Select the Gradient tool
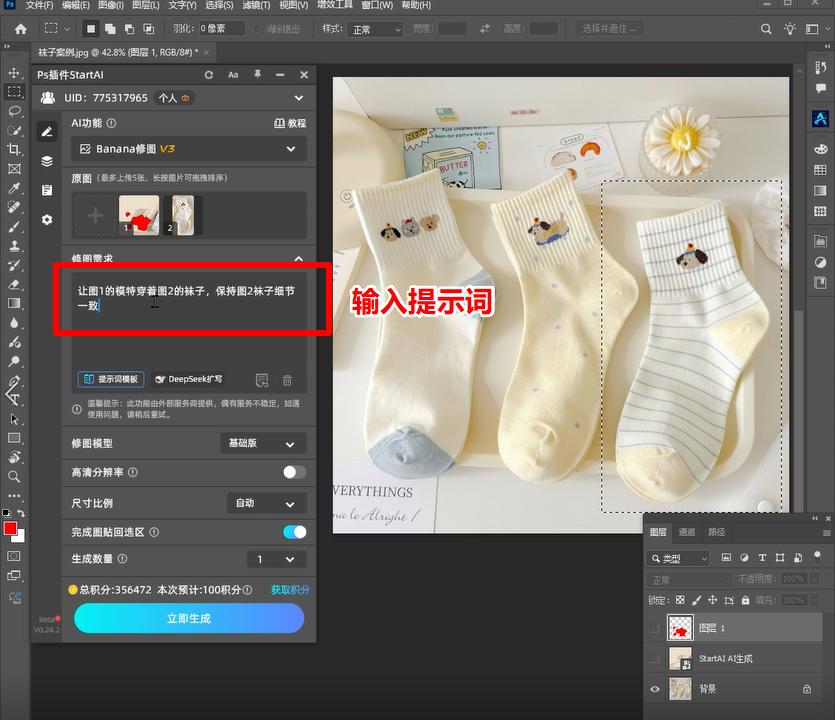This screenshot has width=835, height=720. coord(14,304)
